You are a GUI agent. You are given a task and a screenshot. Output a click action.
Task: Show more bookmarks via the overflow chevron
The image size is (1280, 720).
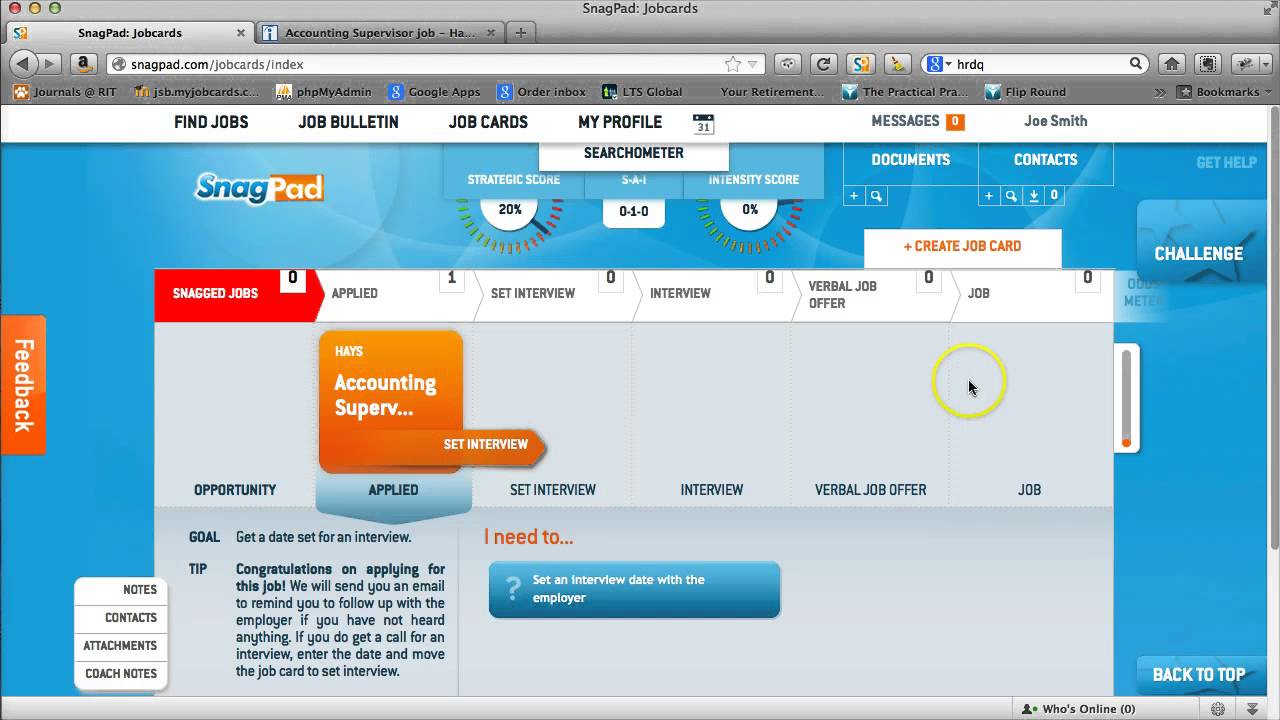[1160, 92]
